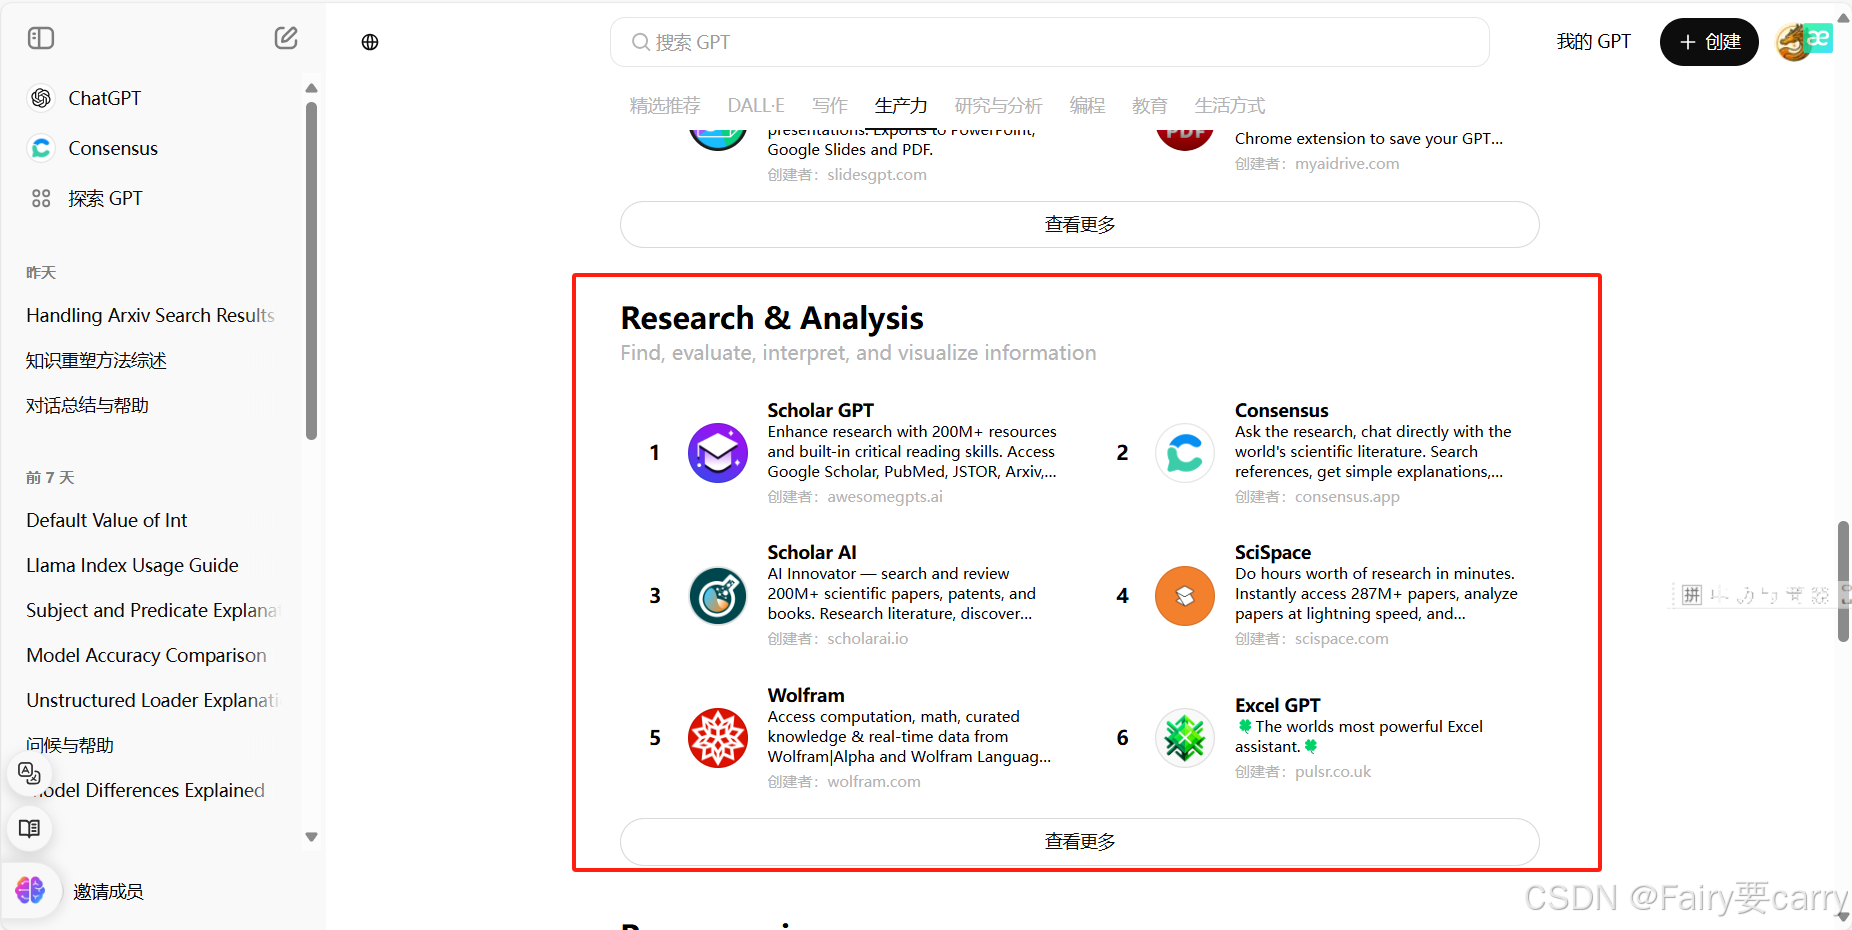Image resolution: width=1852 pixels, height=930 pixels.
Task: Start a new chat with the compose icon
Action: coord(286,38)
